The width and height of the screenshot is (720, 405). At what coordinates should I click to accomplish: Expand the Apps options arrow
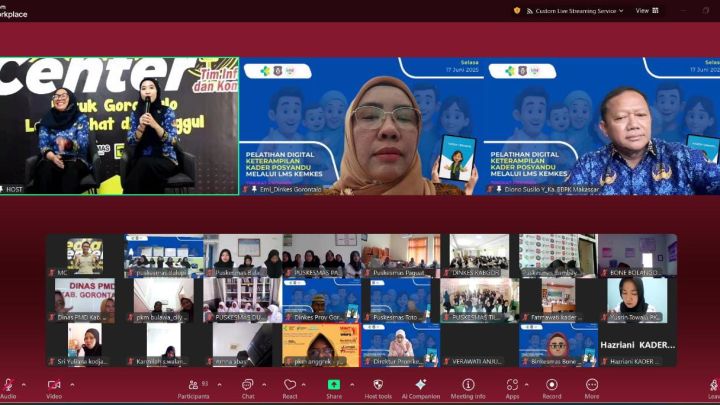click(x=527, y=385)
